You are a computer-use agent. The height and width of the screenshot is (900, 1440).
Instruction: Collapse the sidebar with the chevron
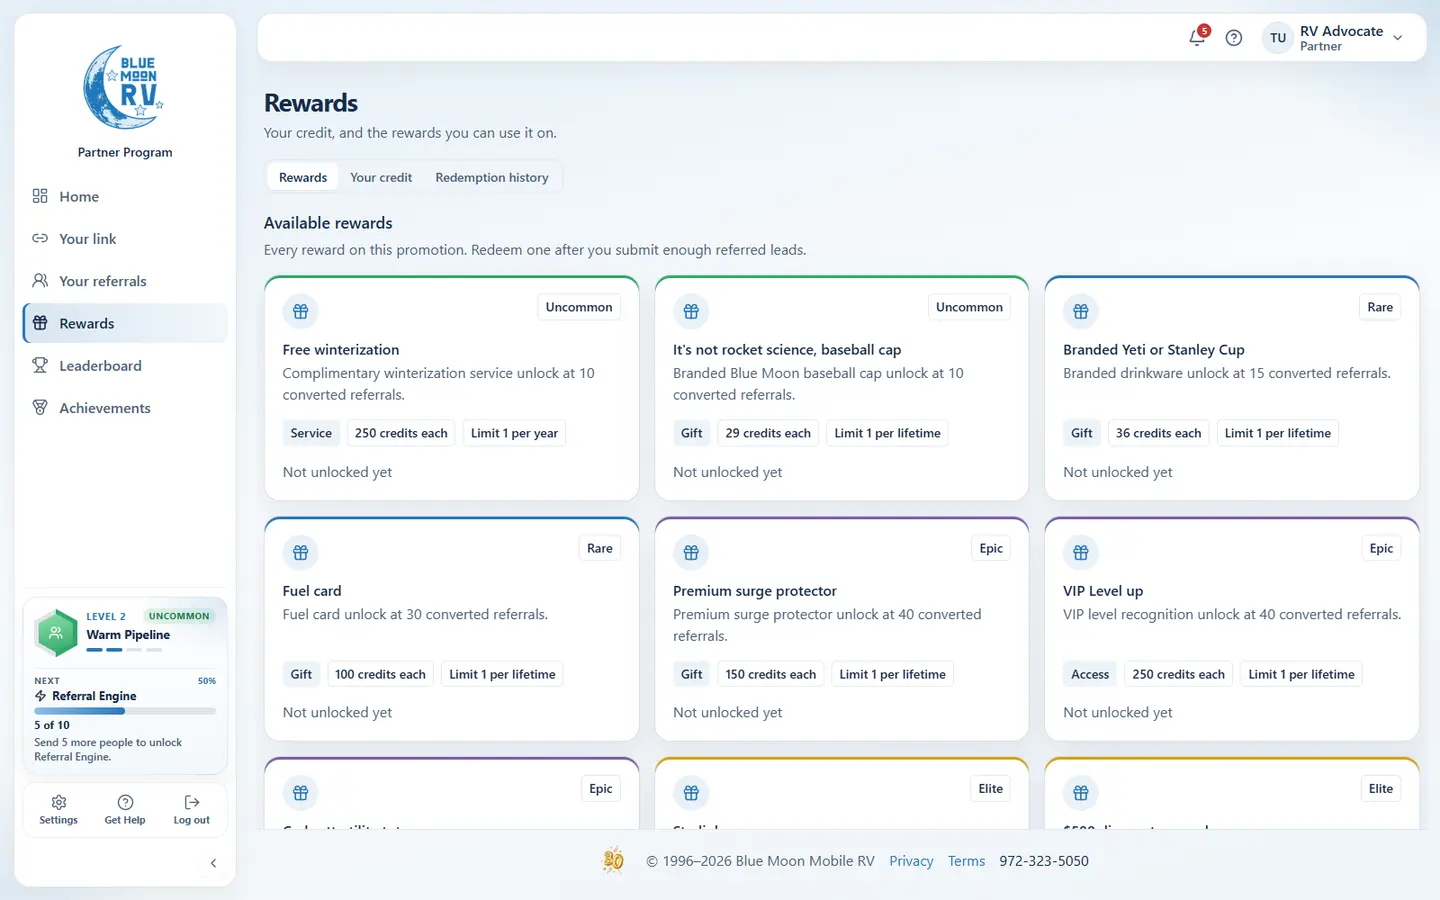213,863
